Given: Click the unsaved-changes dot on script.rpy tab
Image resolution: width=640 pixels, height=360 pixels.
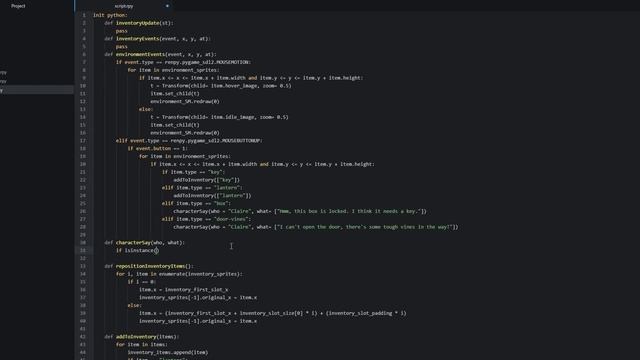Looking at the screenshot, I should click(x=167, y=6).
